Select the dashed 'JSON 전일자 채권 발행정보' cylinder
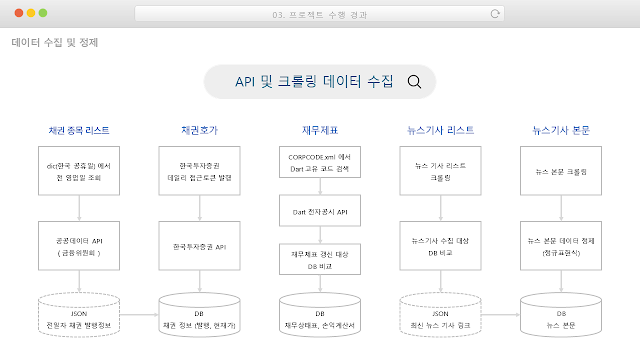This screenshot has height=360, width=640. [x=79, y=315]
